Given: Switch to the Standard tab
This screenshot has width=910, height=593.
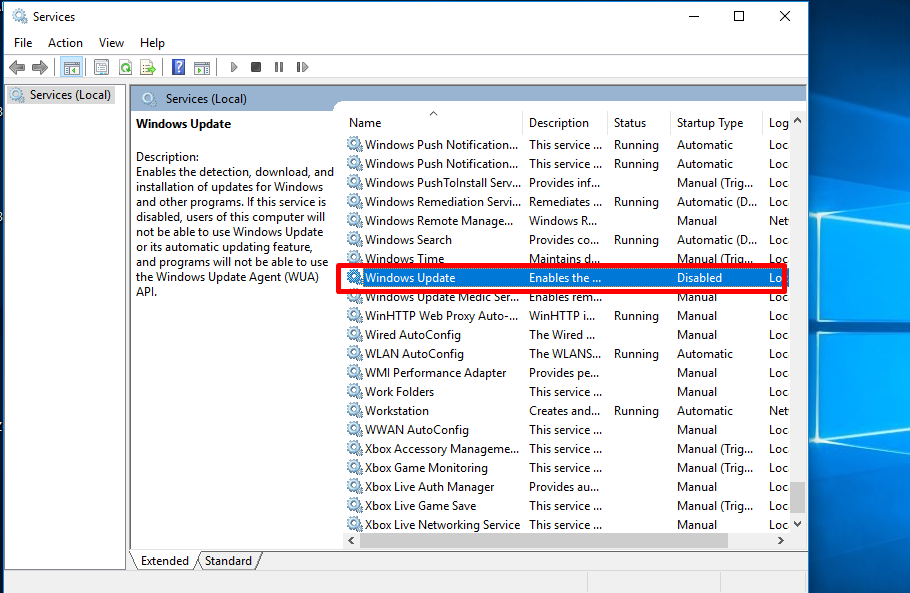Looking at the screenshot, I should (229, 561).
